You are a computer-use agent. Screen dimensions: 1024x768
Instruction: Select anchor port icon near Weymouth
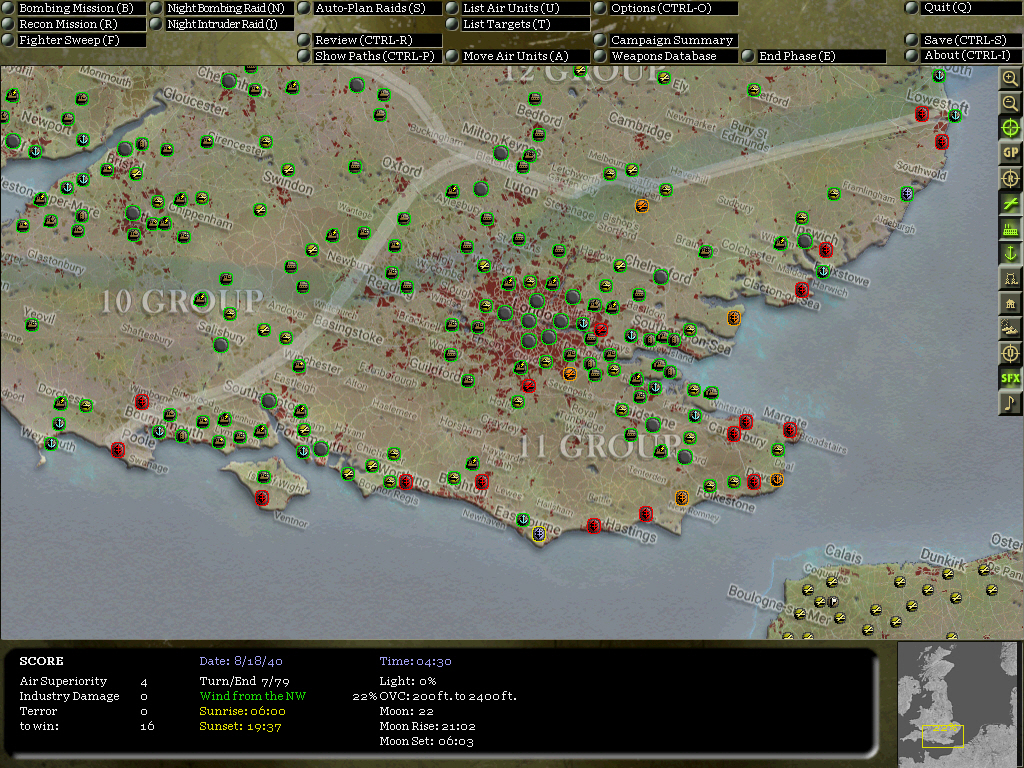click(51, 443)
